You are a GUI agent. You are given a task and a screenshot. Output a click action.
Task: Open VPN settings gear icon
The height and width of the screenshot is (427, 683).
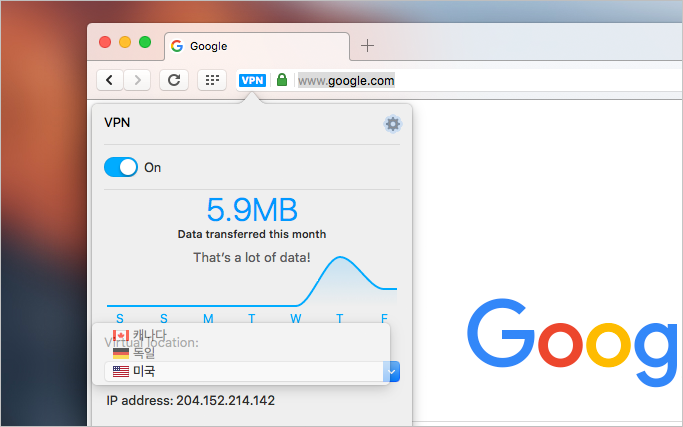click(392, 124)
